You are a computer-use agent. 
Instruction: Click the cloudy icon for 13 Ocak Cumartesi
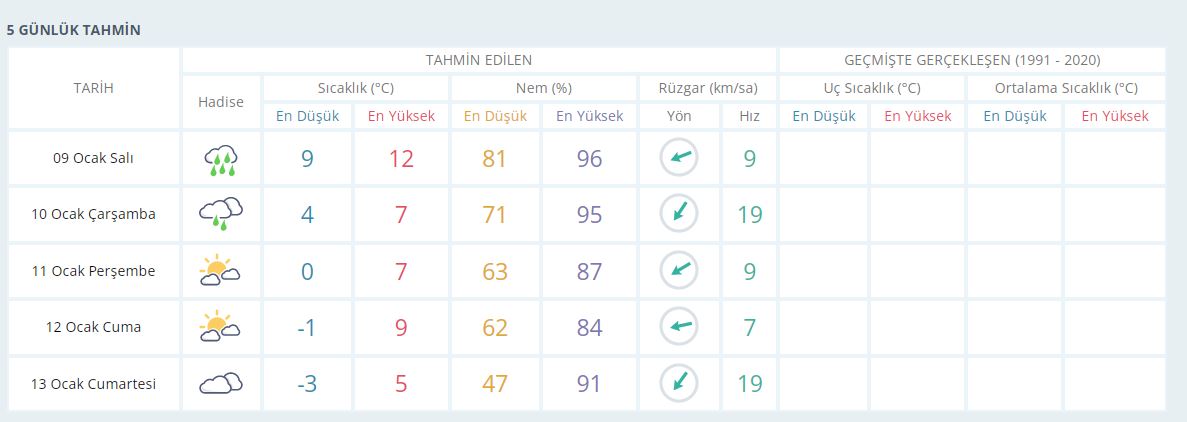[x=221, y=383]
